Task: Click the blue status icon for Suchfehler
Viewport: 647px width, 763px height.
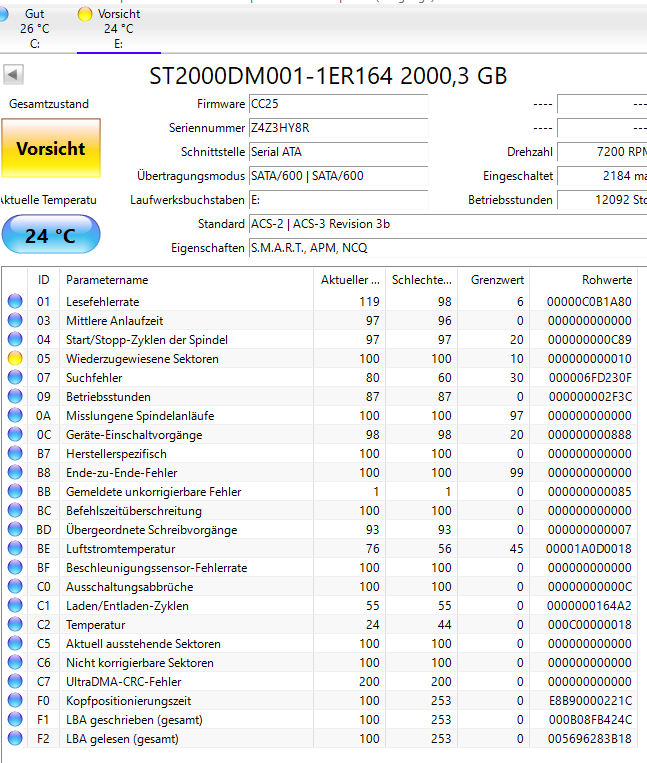Action: pyautogui.click(x=15, y=378)
